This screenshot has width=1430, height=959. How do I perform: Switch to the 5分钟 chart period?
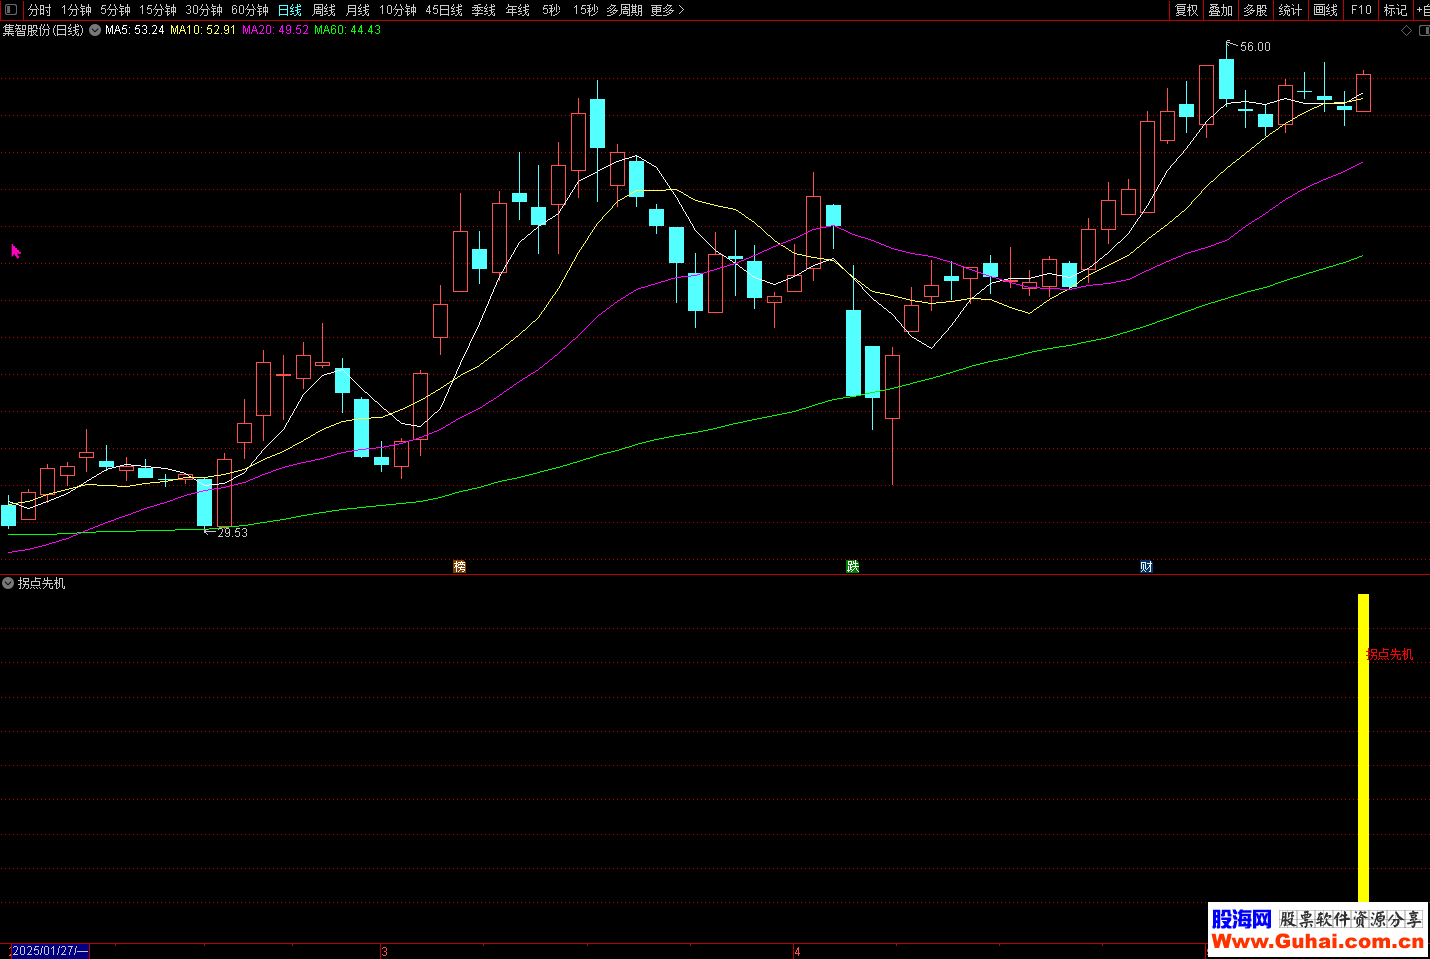click(x=115, y=10)
